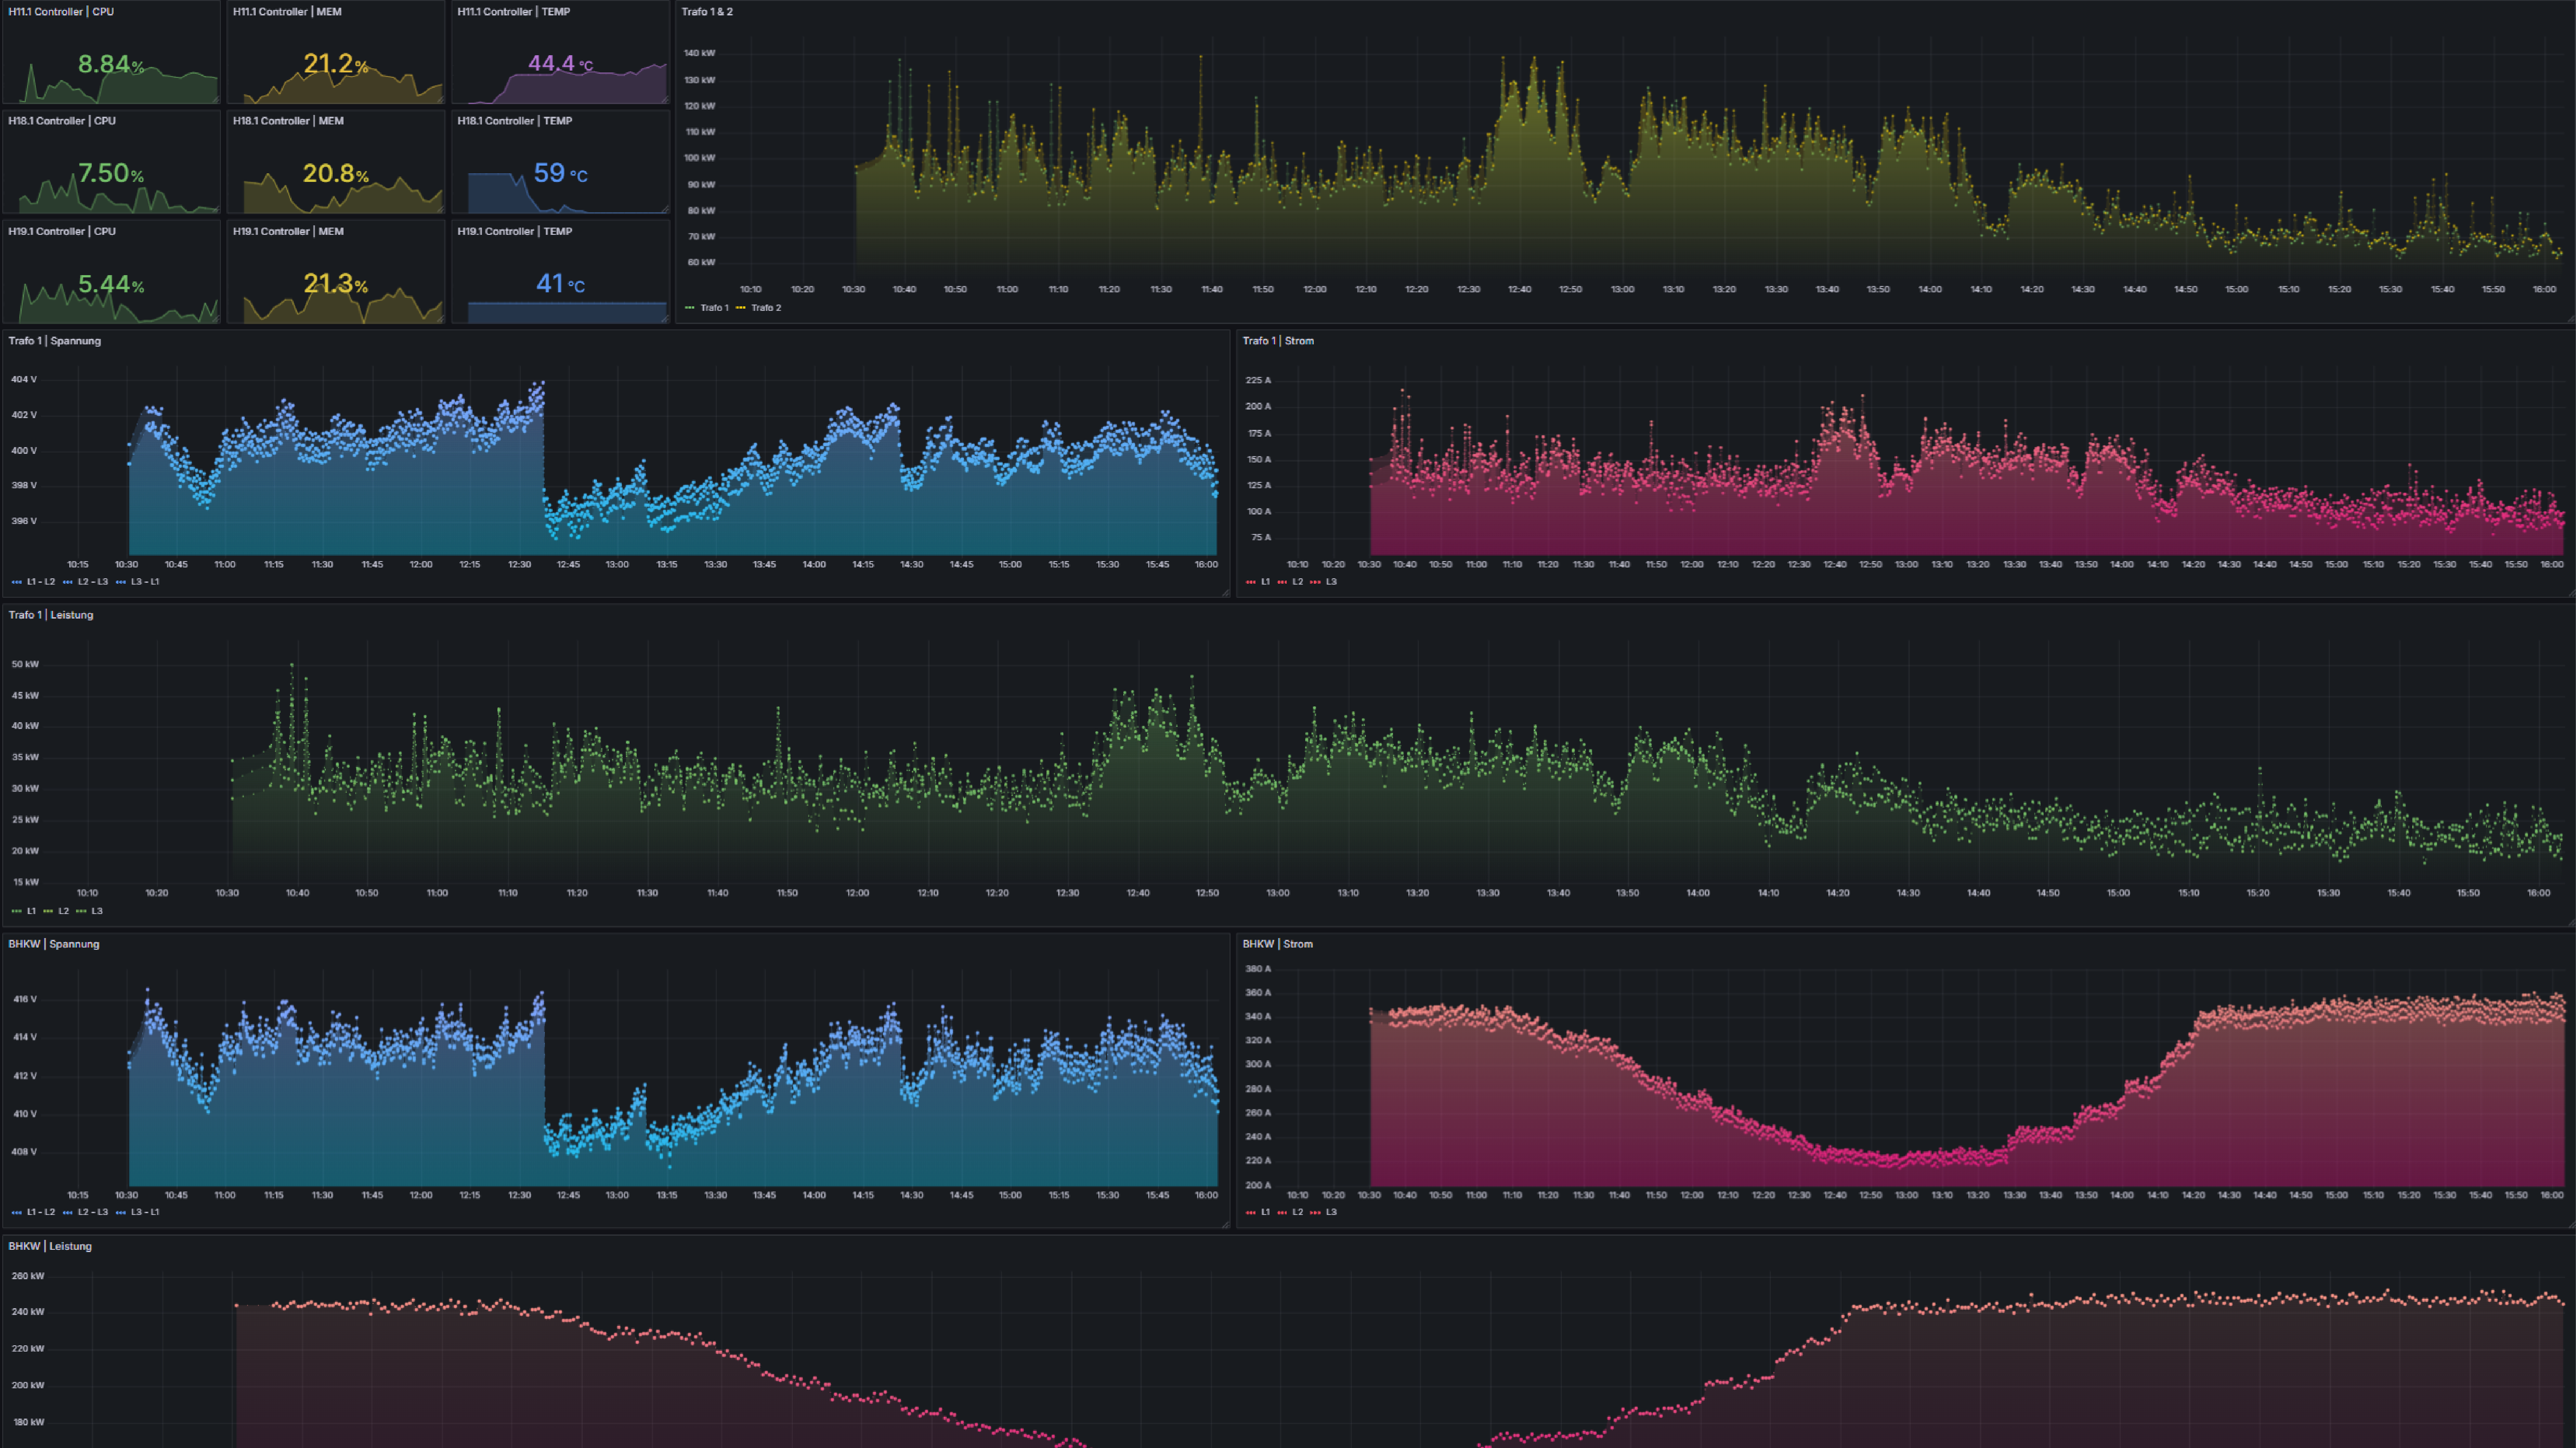This screenshot has height=1448, width=2576.
Task: Click the 20.8% value in H18.1 MEM panel
Action: 336,174
